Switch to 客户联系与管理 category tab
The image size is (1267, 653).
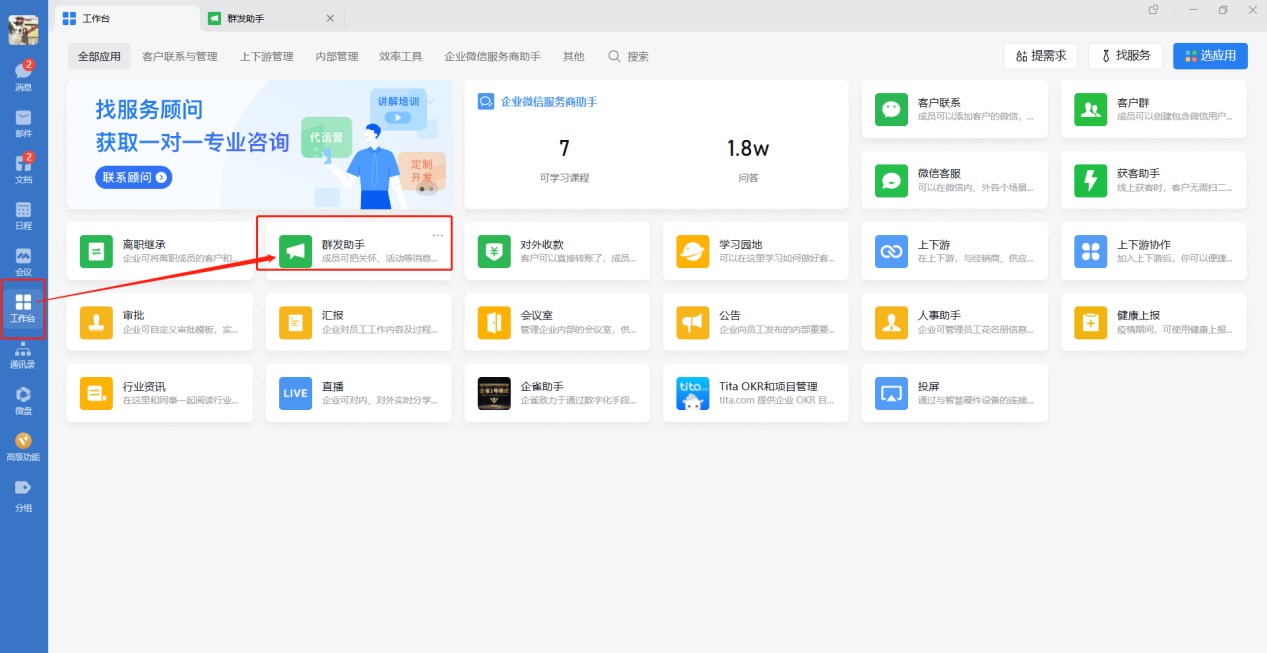(180, 57)
